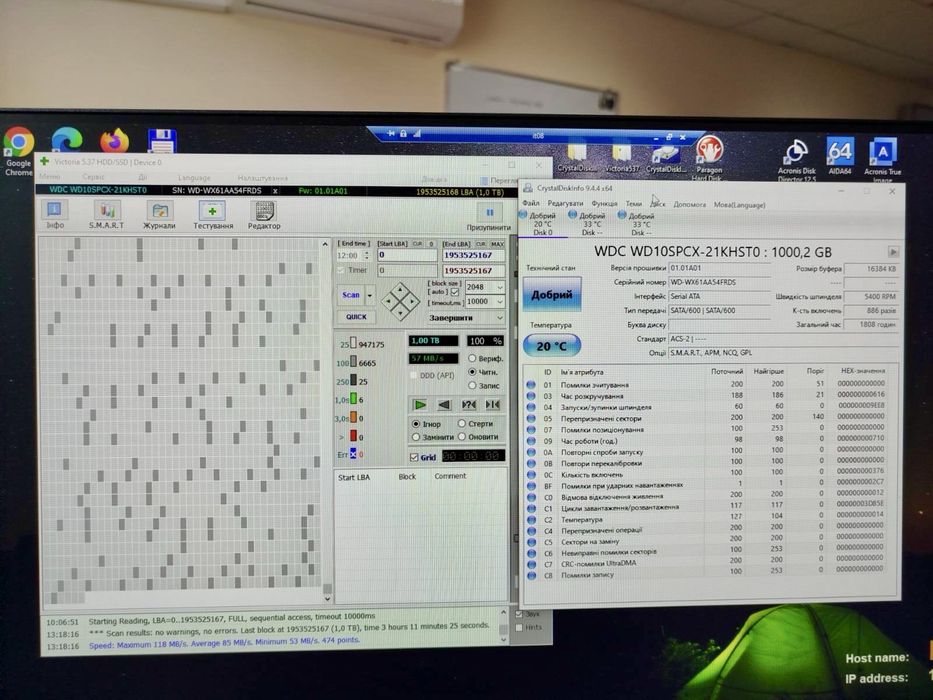Open the block size 2048 dropdown

[500, 287]
